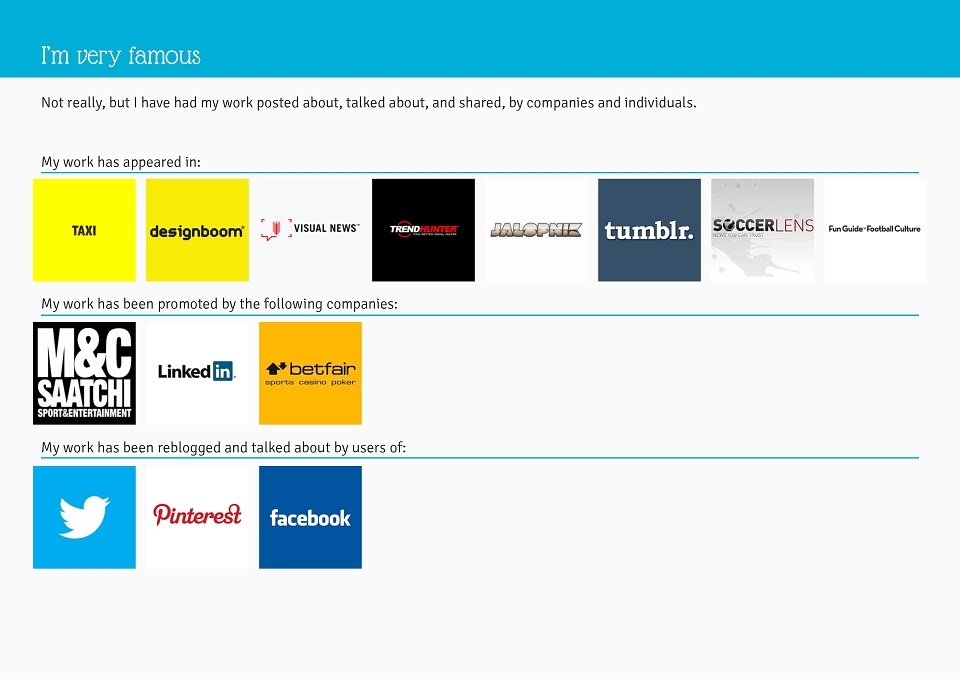Viewport: 960px width, 679px height.
Task: Click the TrendHunter black logo tile
Action: coord(423,230)
